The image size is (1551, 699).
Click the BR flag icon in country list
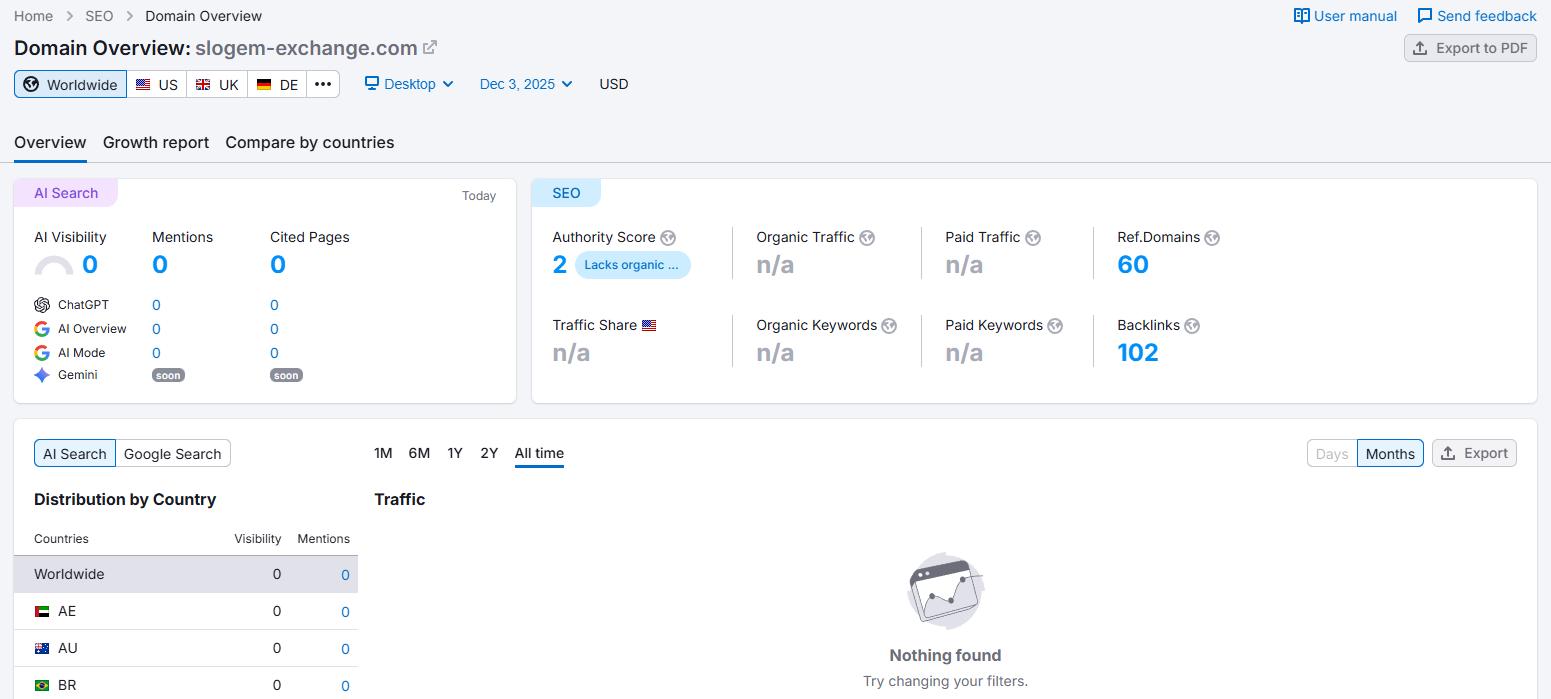42,685
